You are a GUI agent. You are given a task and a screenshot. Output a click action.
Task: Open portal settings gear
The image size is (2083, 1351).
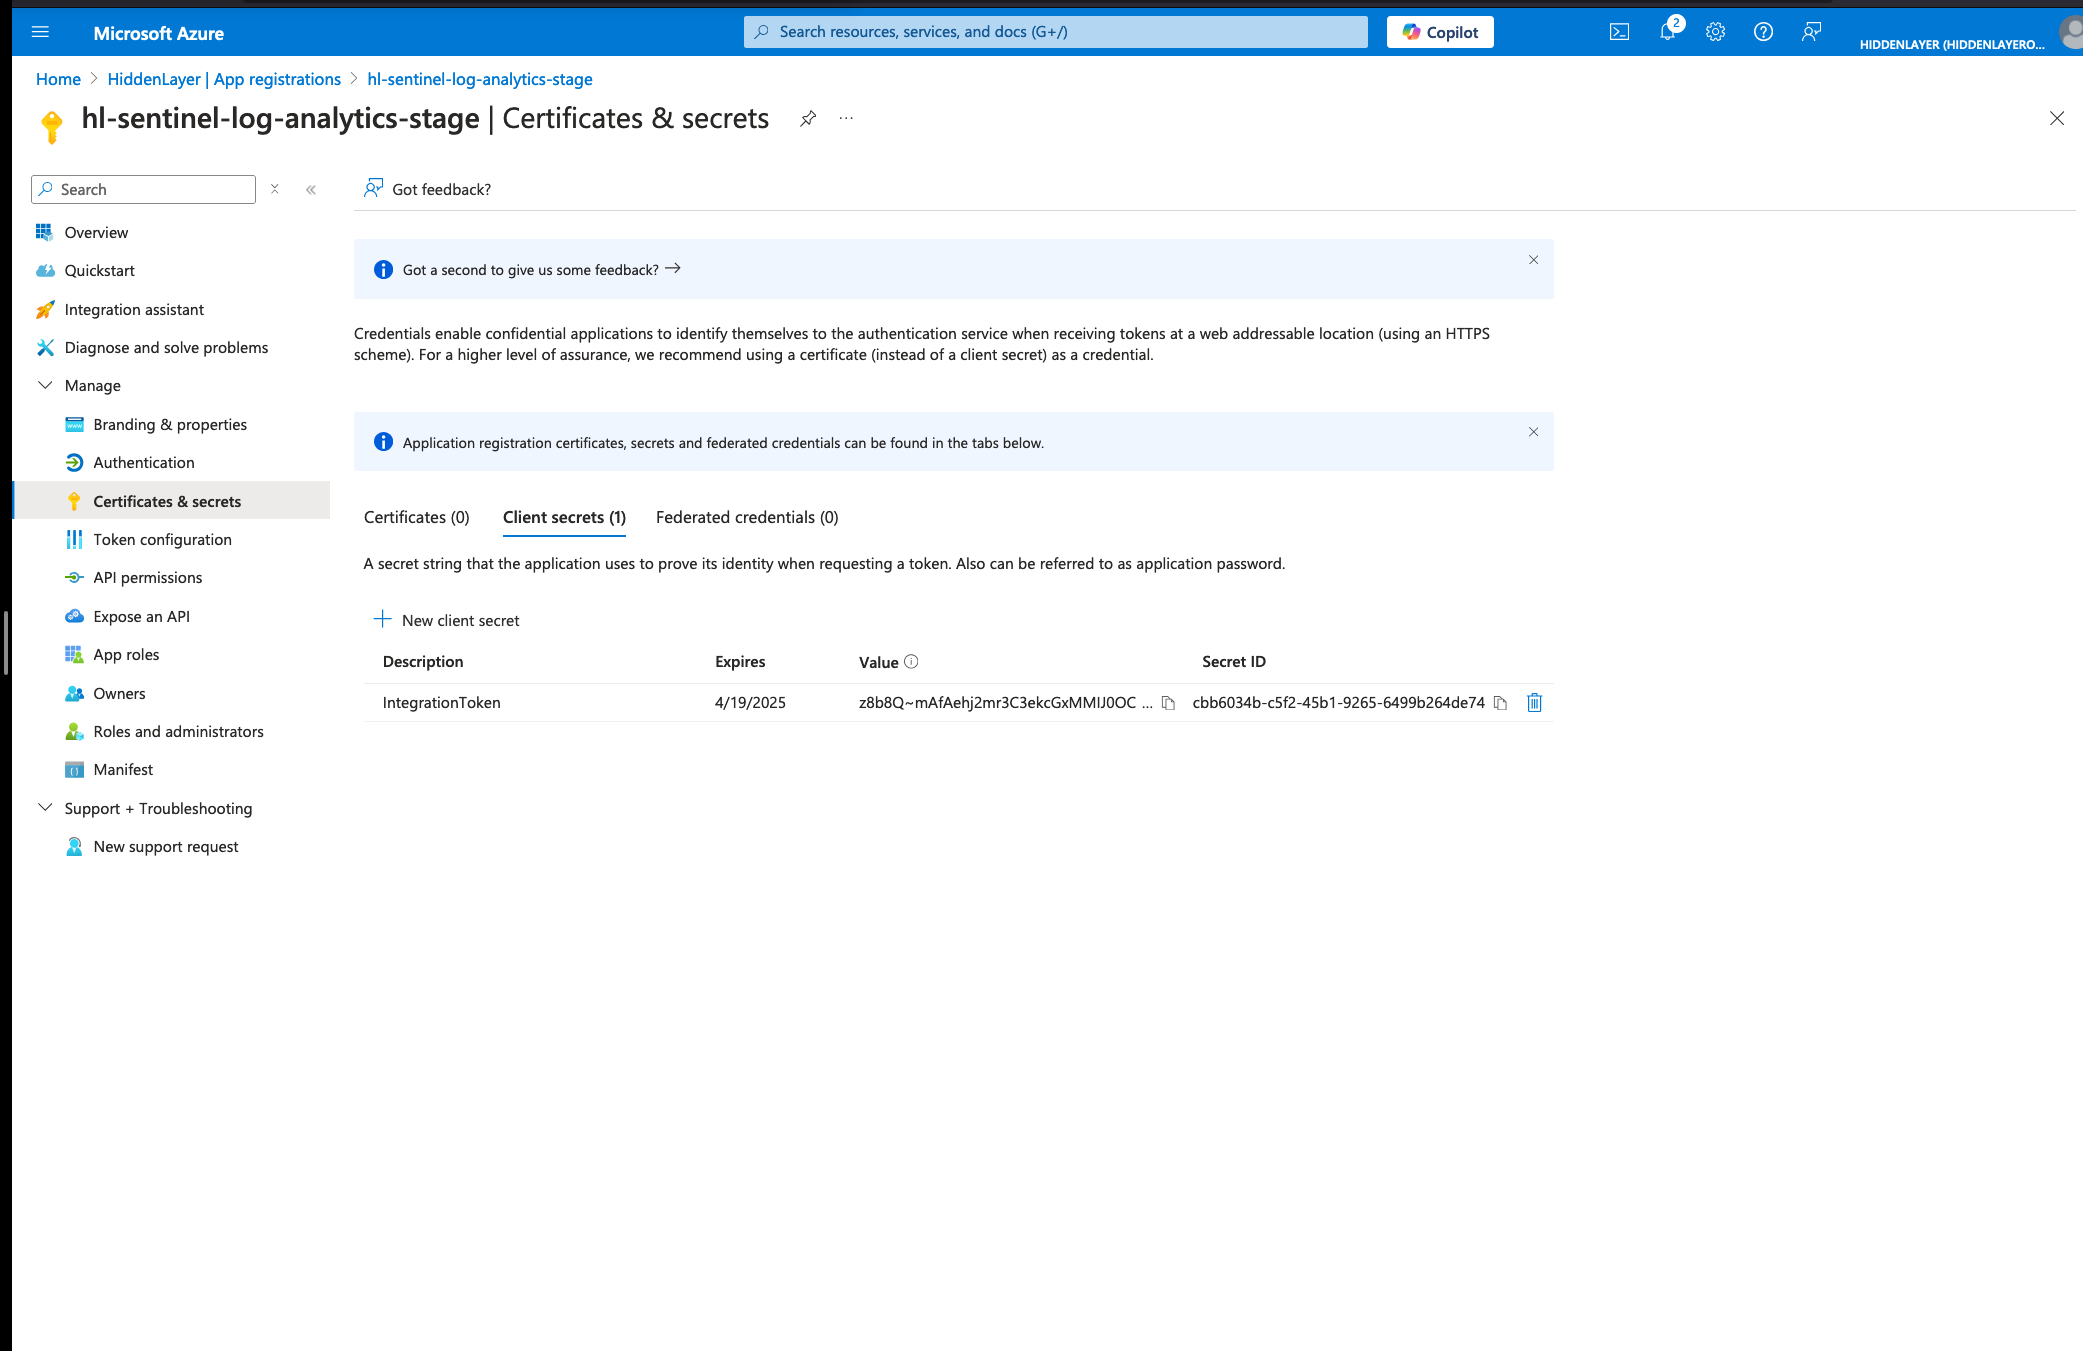tap(1715, 32)
